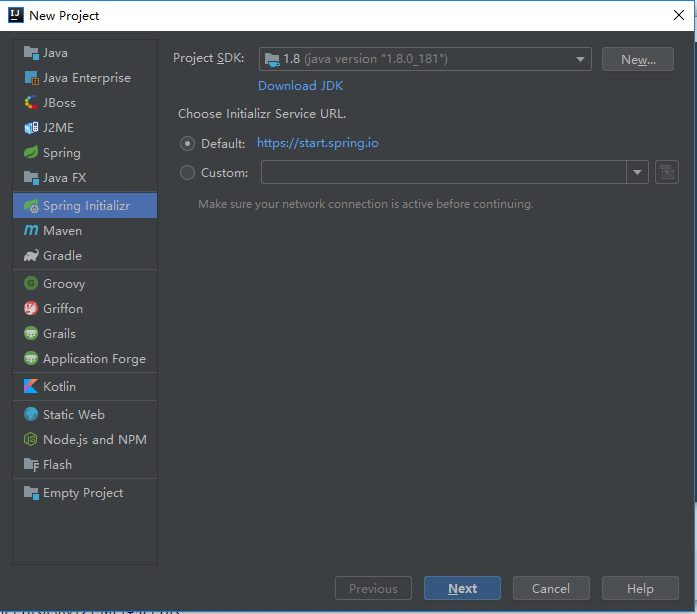Open the https://start.spring.io link

(x=318, y=143)
